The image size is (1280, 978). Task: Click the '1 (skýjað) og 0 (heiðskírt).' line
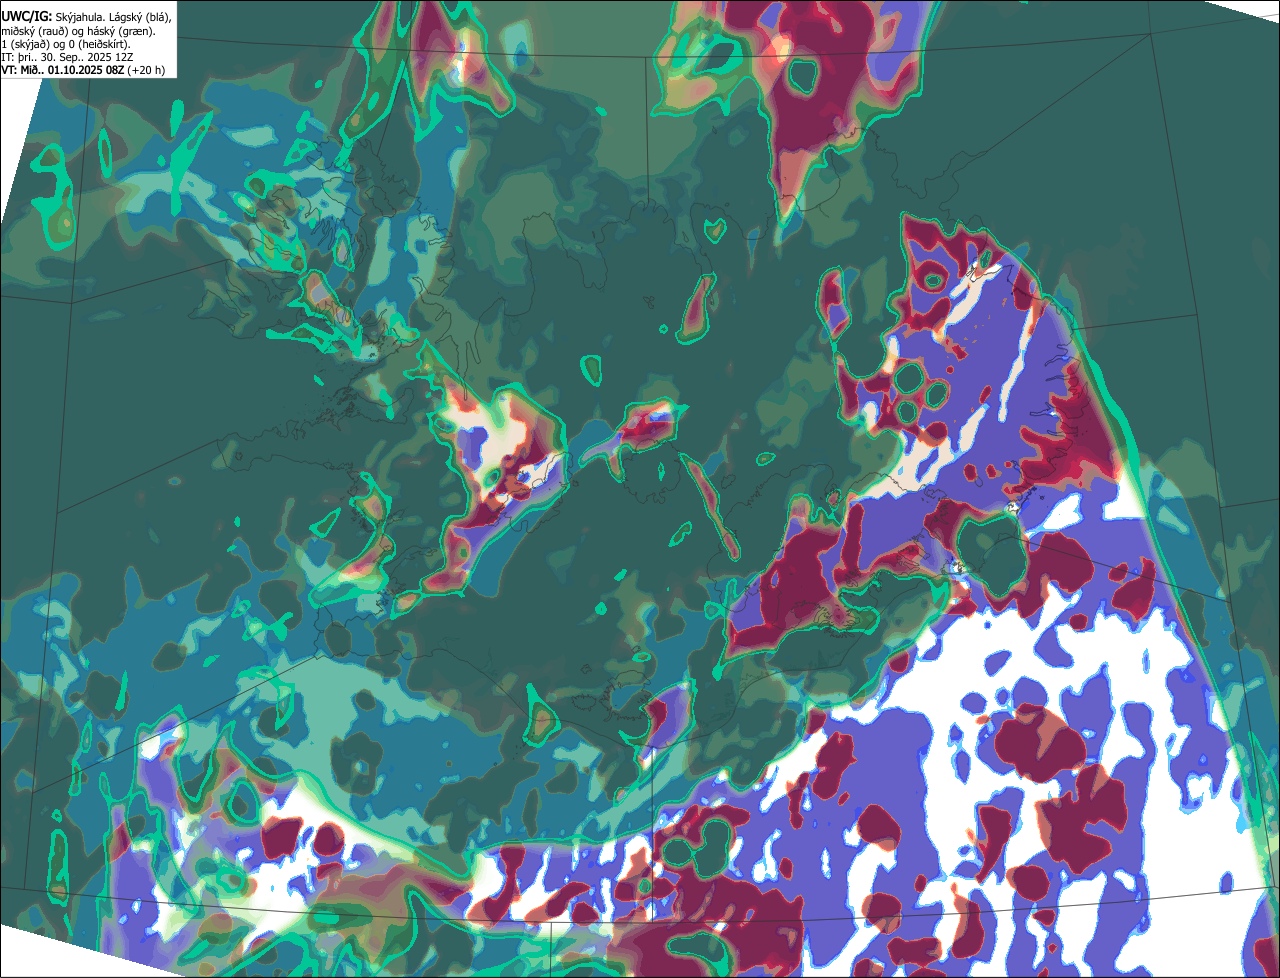(x=66, y=44)
